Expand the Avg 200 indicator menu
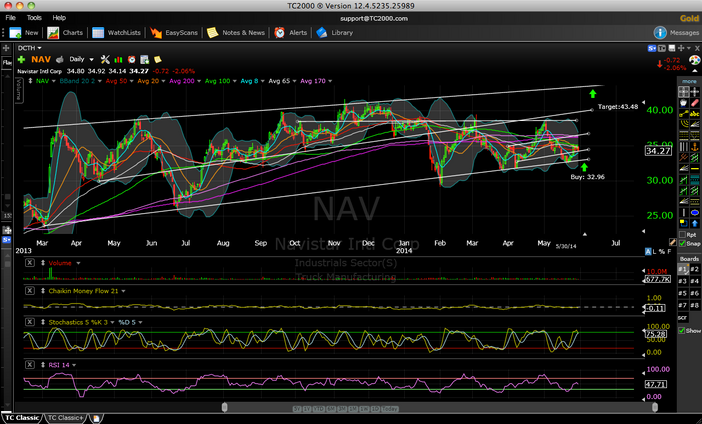The image size is (702, 424). click(x=198, y=81)
